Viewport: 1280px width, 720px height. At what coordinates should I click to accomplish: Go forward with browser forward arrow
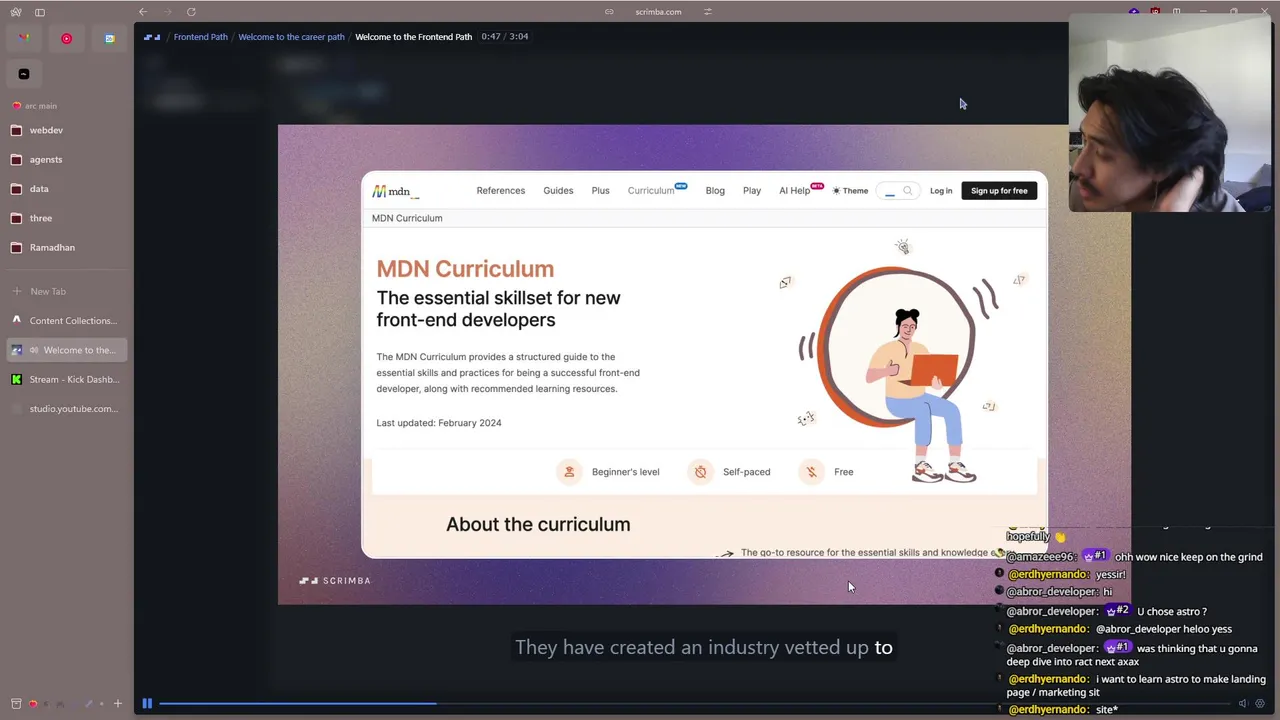(167, 12)
